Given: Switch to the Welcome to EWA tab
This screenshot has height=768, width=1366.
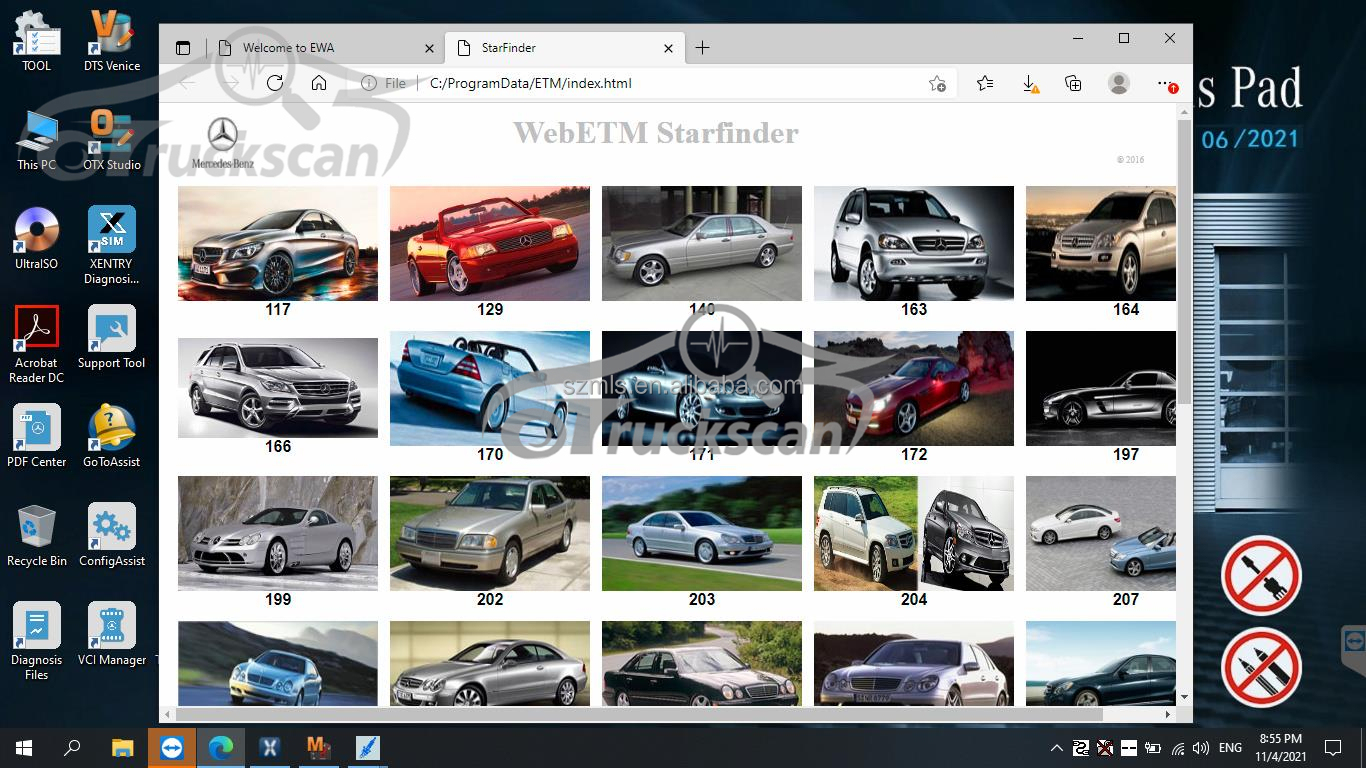Looking at the screenshot, I should click(x=325, y=48).
